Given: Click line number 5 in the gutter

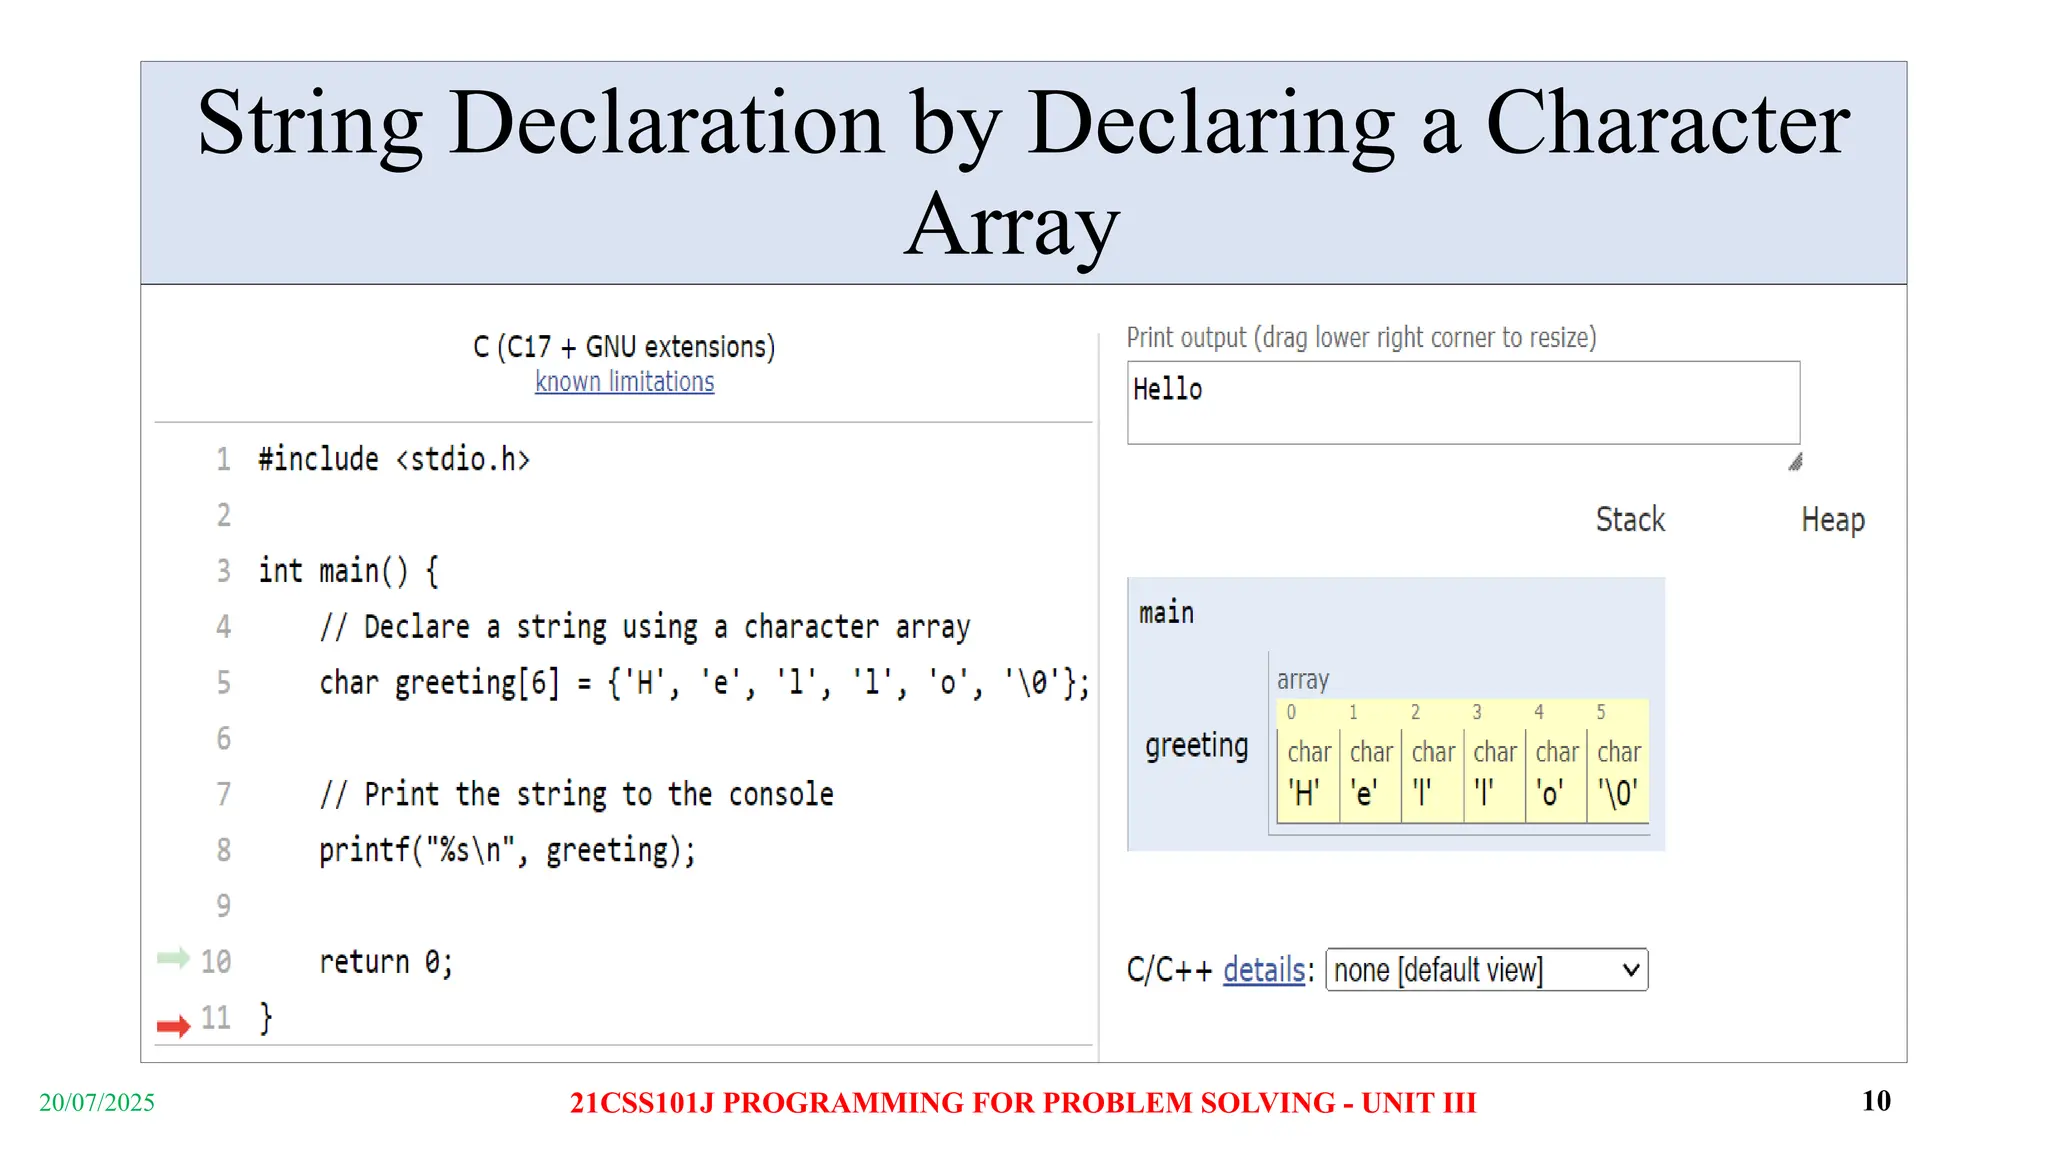Looking at the screenshot, I should coord(223,683).
